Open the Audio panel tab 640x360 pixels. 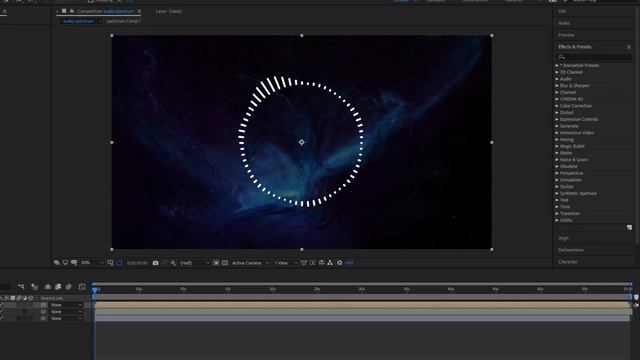[x=564, y=23]
